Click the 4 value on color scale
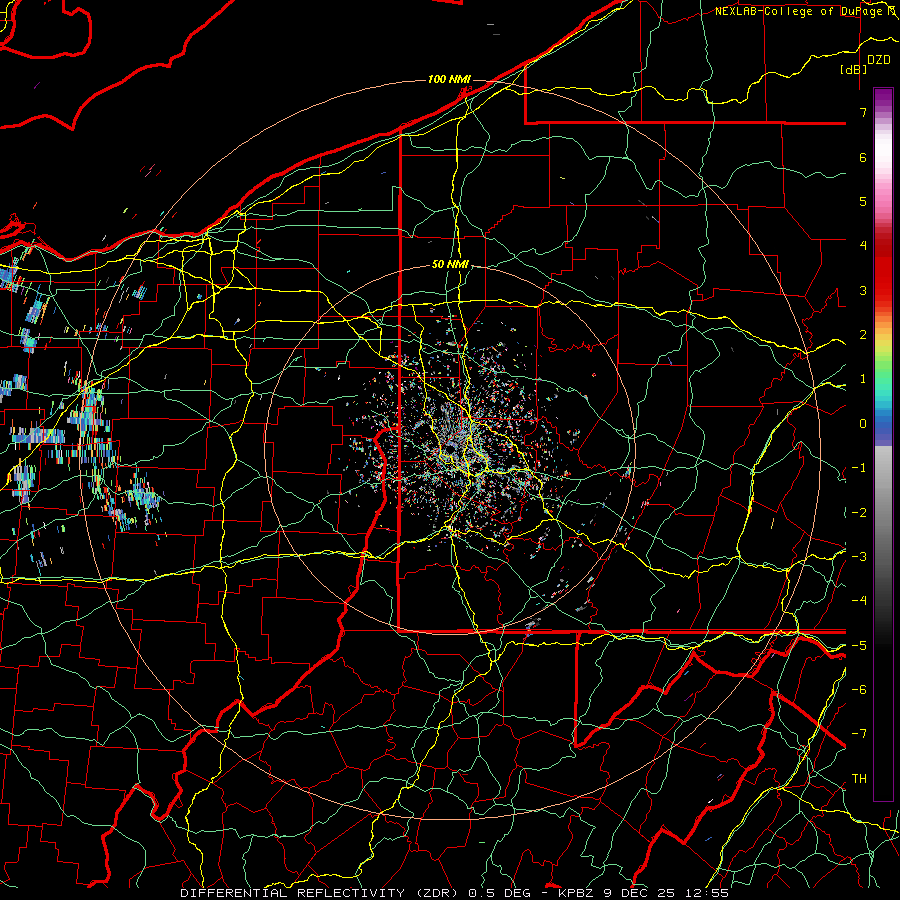This screenshot has width=900, height=900. [x=863, y=246]
